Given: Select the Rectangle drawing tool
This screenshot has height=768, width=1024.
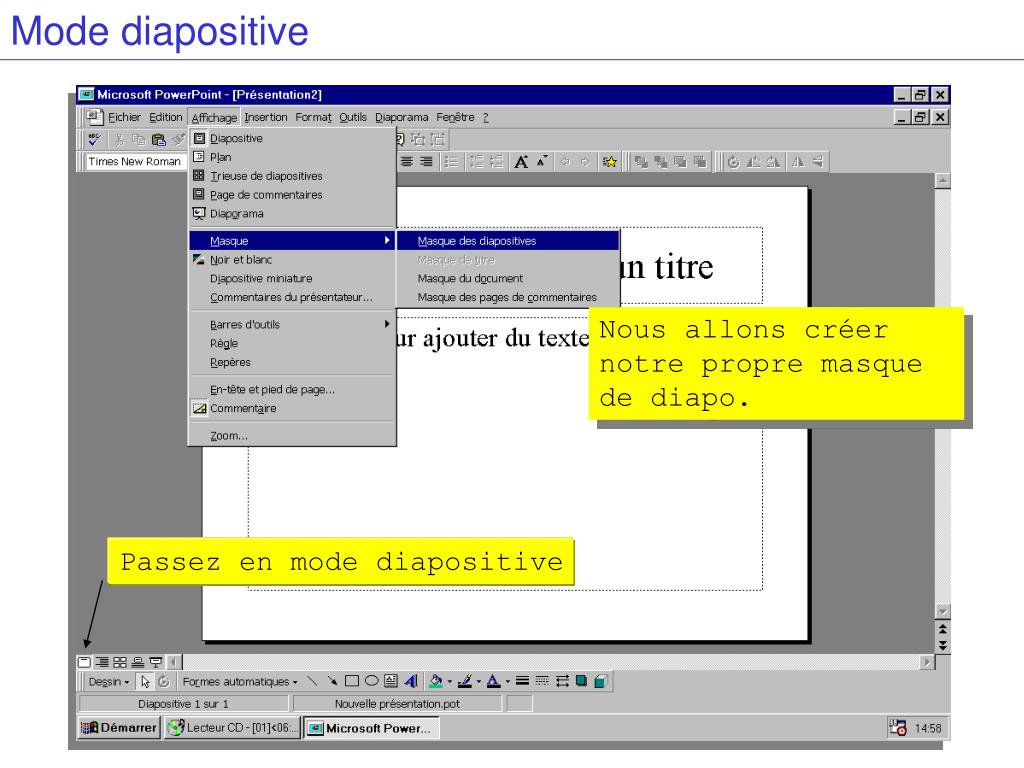Looking at the screenshot, I should click(351, 682).
